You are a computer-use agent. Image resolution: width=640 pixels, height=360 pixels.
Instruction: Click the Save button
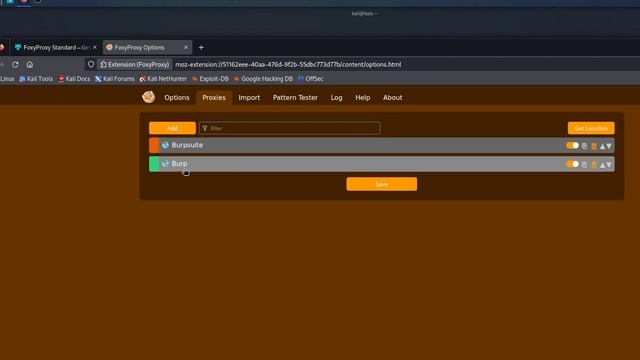pos(382,184)
